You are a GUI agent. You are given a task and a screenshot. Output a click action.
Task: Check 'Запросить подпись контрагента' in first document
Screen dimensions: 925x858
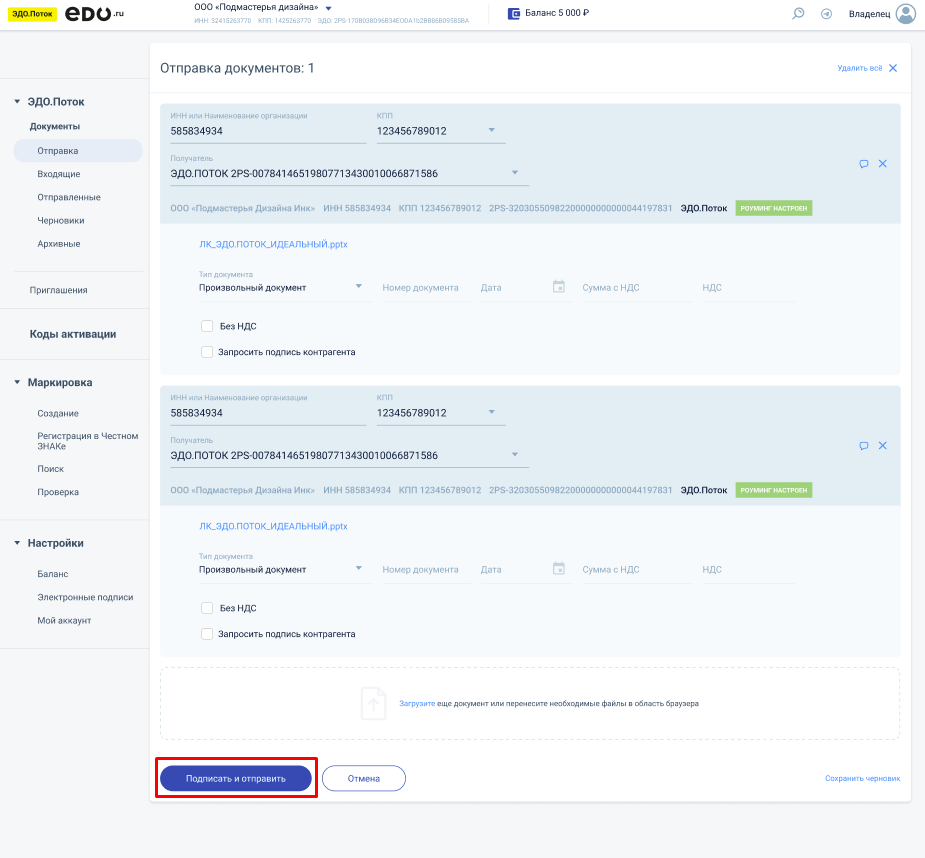point(207,352)
